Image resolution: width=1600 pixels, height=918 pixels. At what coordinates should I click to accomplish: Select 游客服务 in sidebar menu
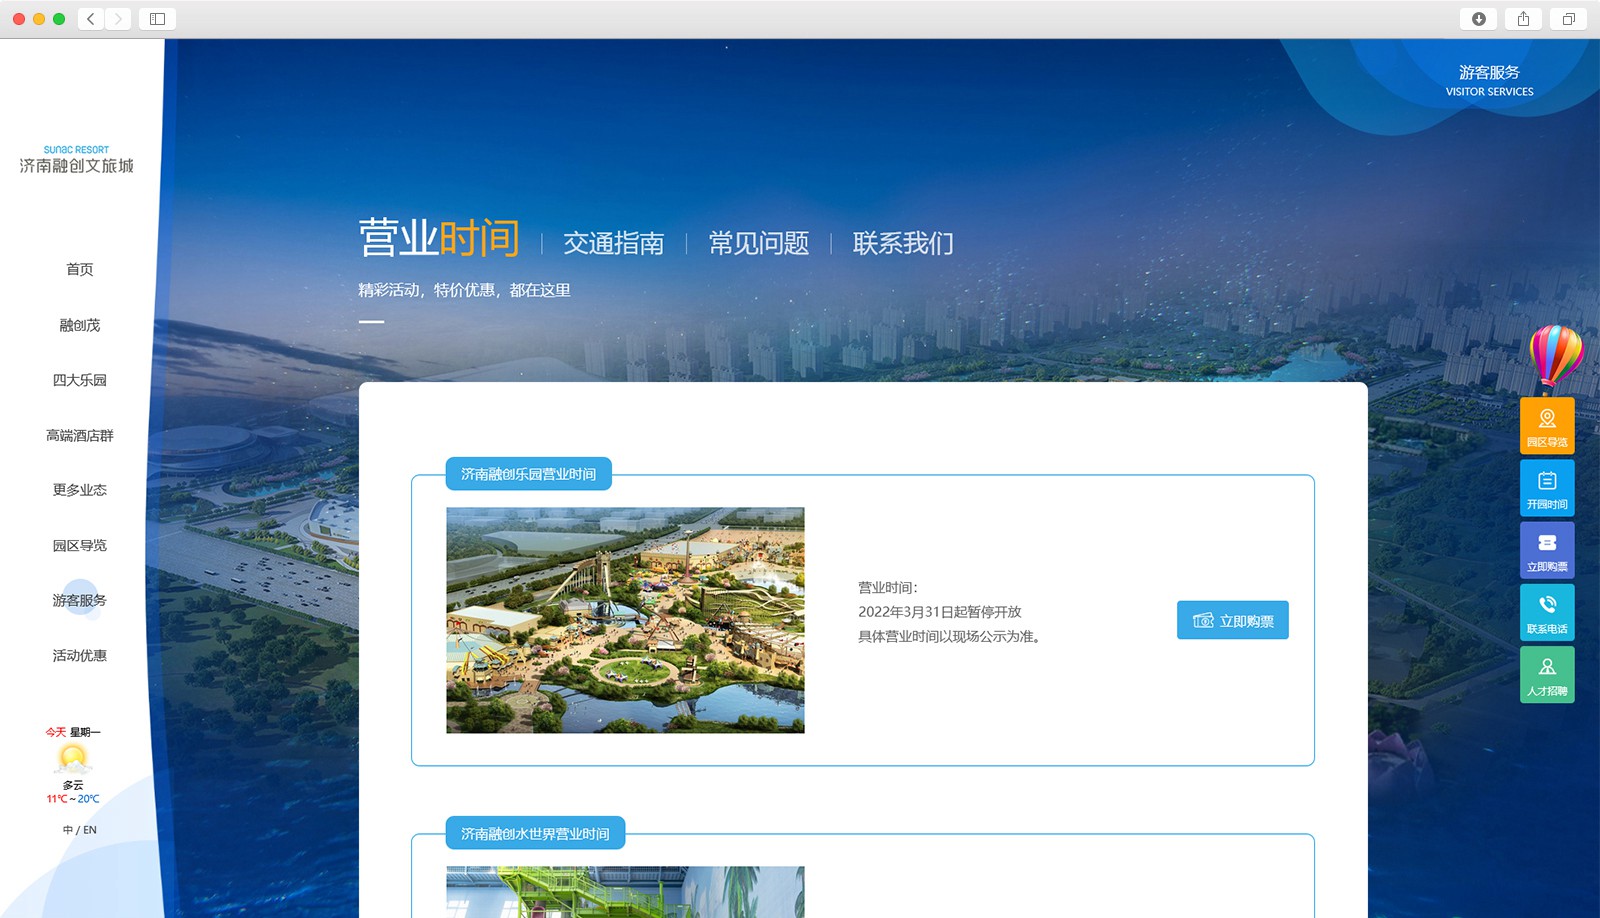point(80,600)
